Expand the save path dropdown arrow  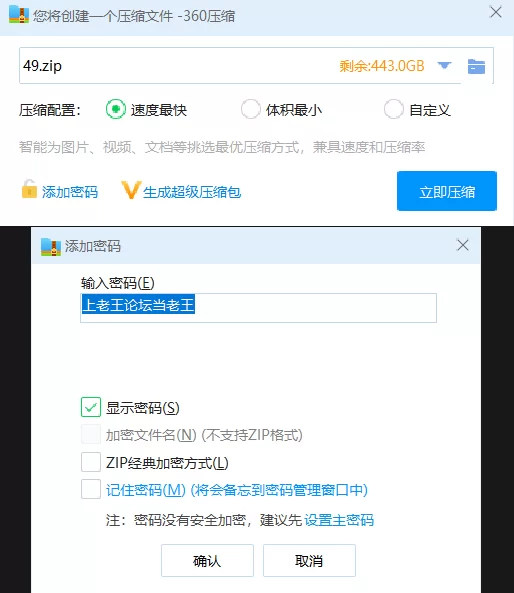coord(444,66)
